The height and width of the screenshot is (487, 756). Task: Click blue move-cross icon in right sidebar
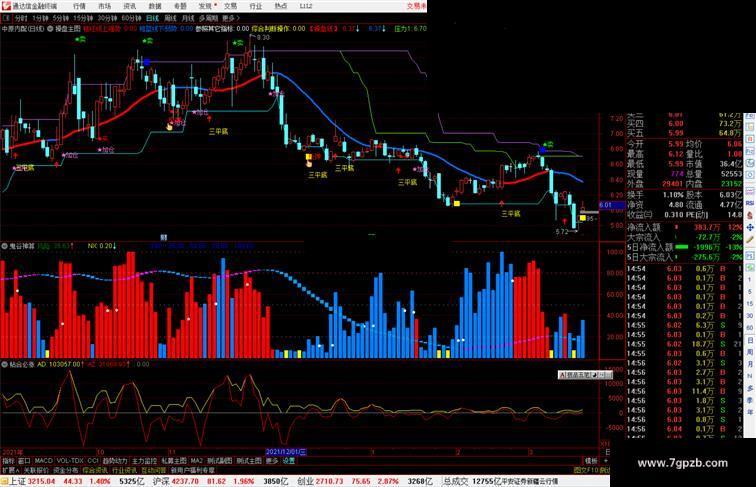tap(750, 227)
